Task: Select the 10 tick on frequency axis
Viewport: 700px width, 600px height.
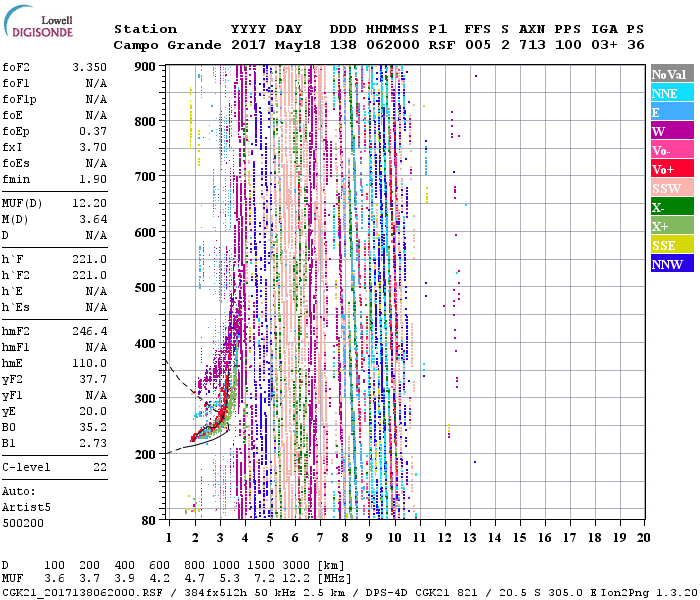Action: pos(395,537)
